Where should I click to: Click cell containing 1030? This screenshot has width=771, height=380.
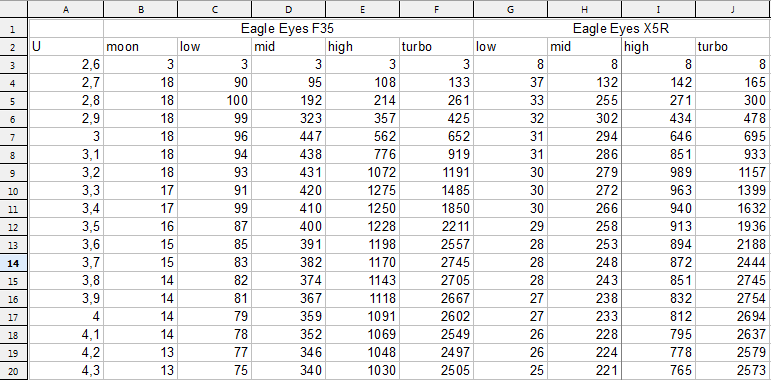(362, 371)
